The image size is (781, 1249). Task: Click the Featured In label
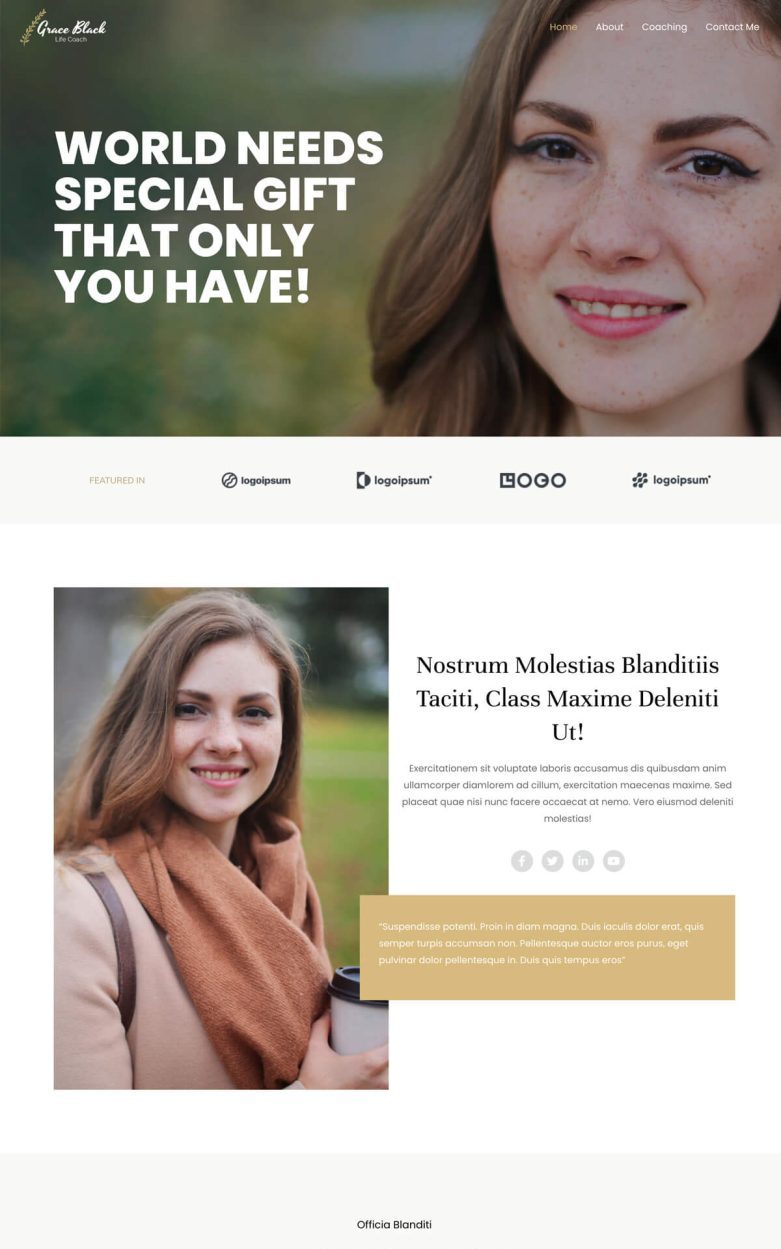tap(117, 480)
